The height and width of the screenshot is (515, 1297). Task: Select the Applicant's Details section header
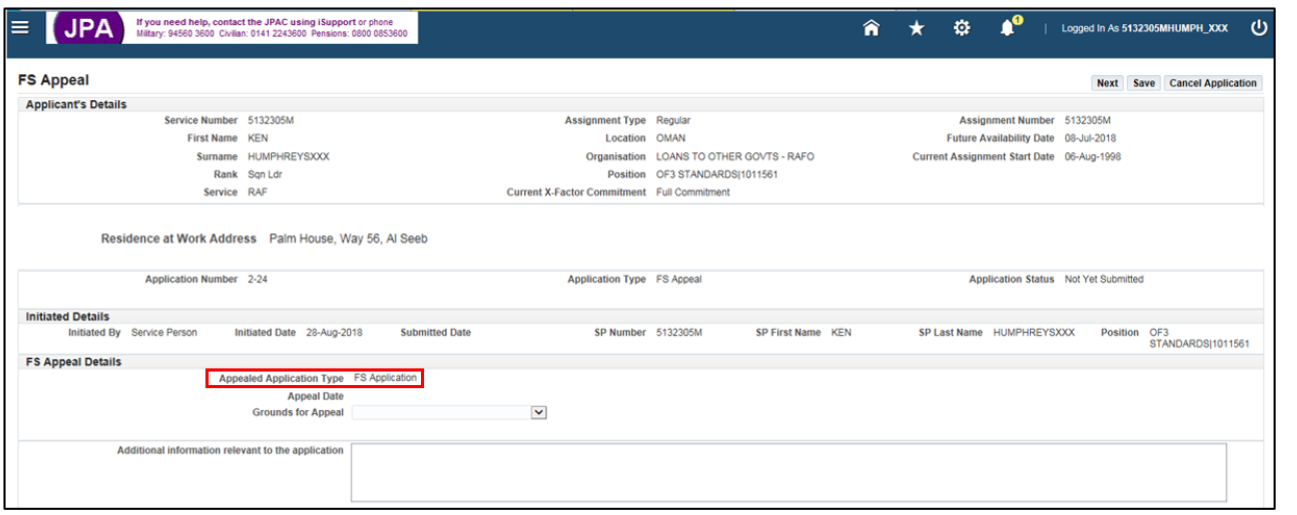(x=76, y=105)
